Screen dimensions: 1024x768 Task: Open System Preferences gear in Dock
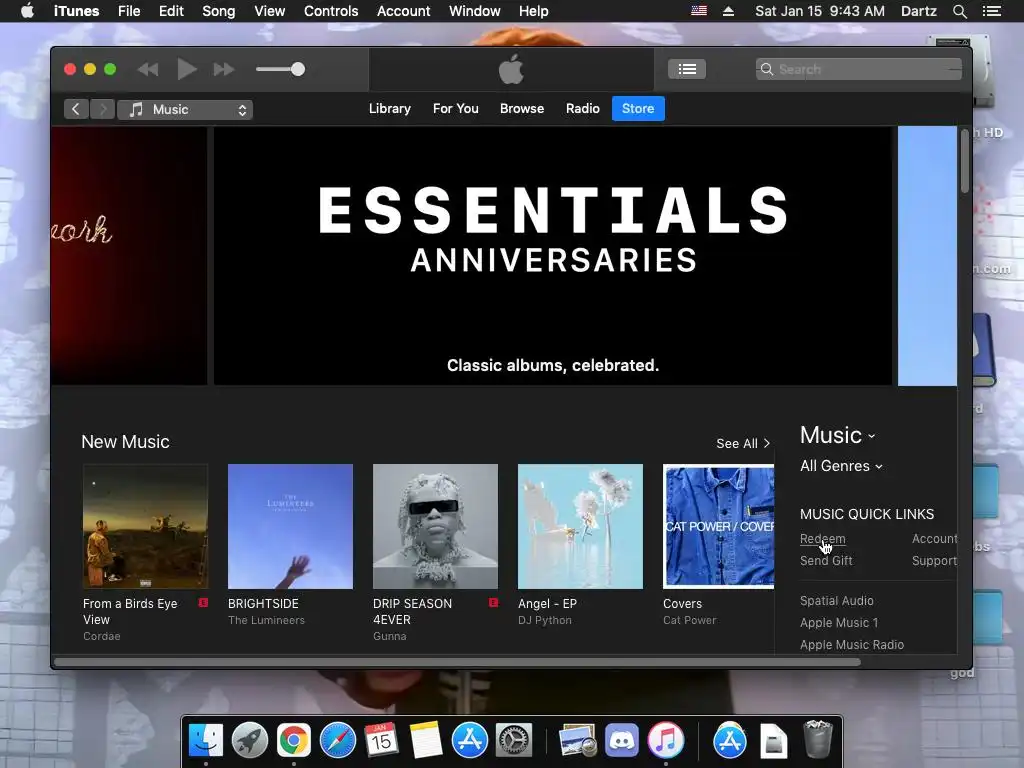514,741
